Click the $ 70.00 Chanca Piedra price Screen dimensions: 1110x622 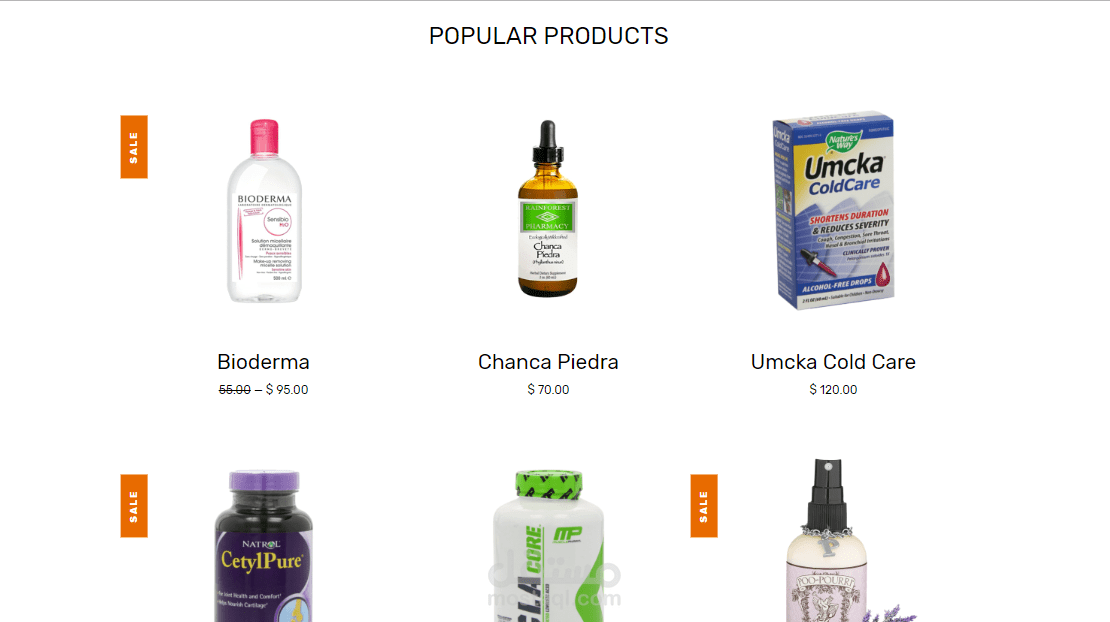548,390
